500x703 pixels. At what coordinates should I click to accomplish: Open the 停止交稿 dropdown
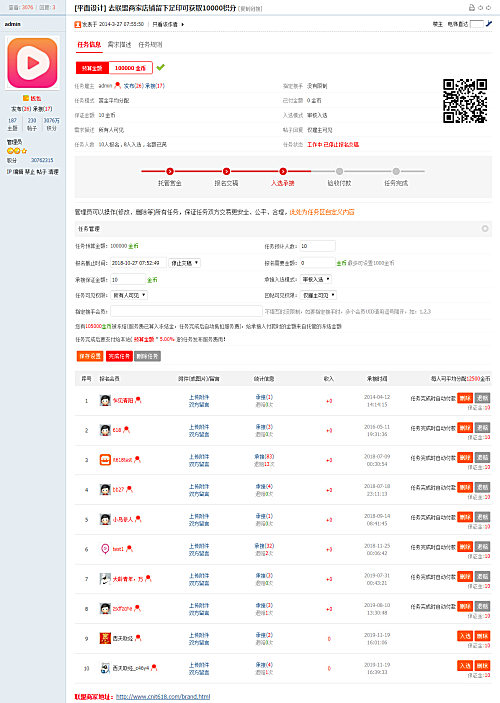tap(185, 263)
